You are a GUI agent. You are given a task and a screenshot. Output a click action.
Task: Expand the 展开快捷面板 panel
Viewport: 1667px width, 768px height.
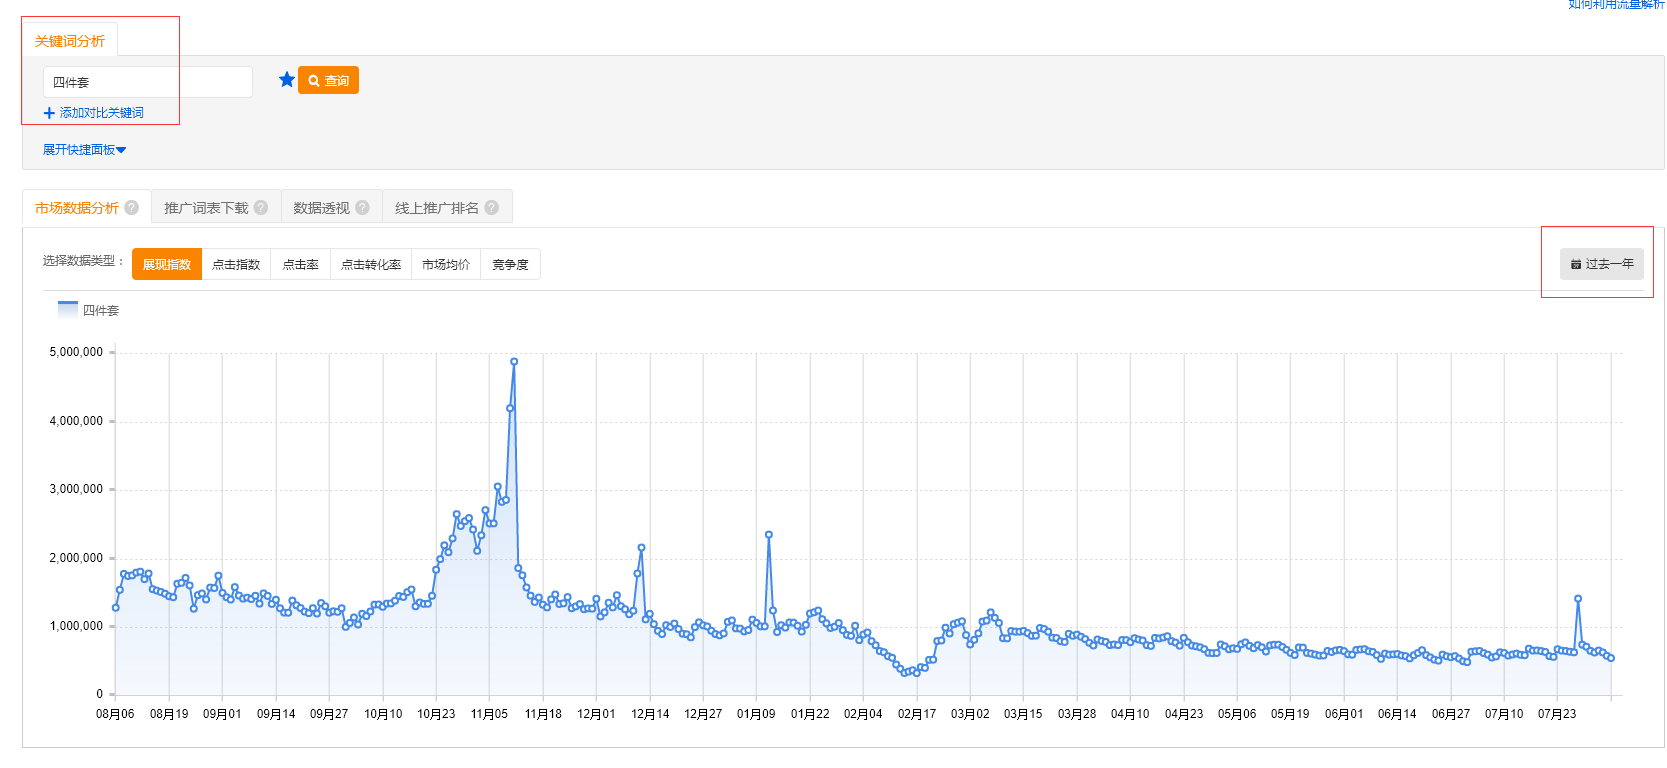[x=84, y=150]
